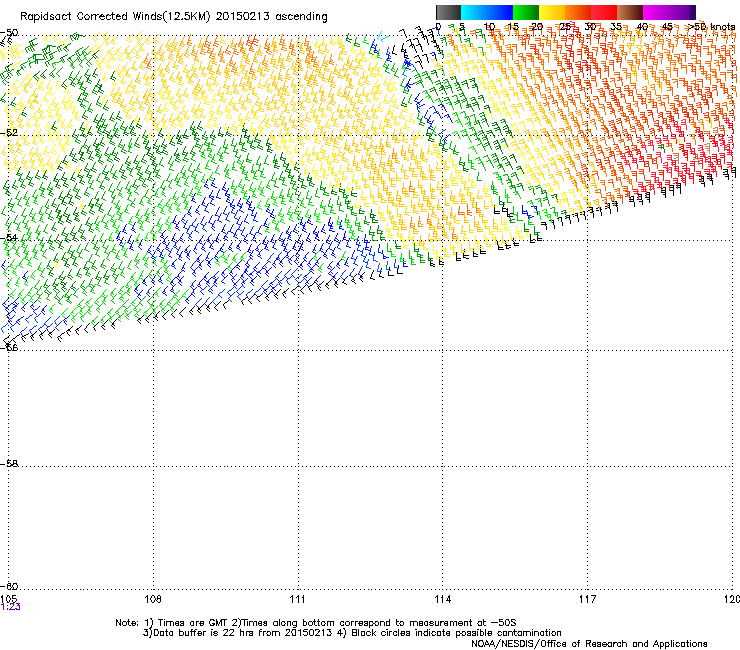Screen dimensions: 740x650
Task: Click the date '20150213' in the title
Action: [x=243, y=17]
